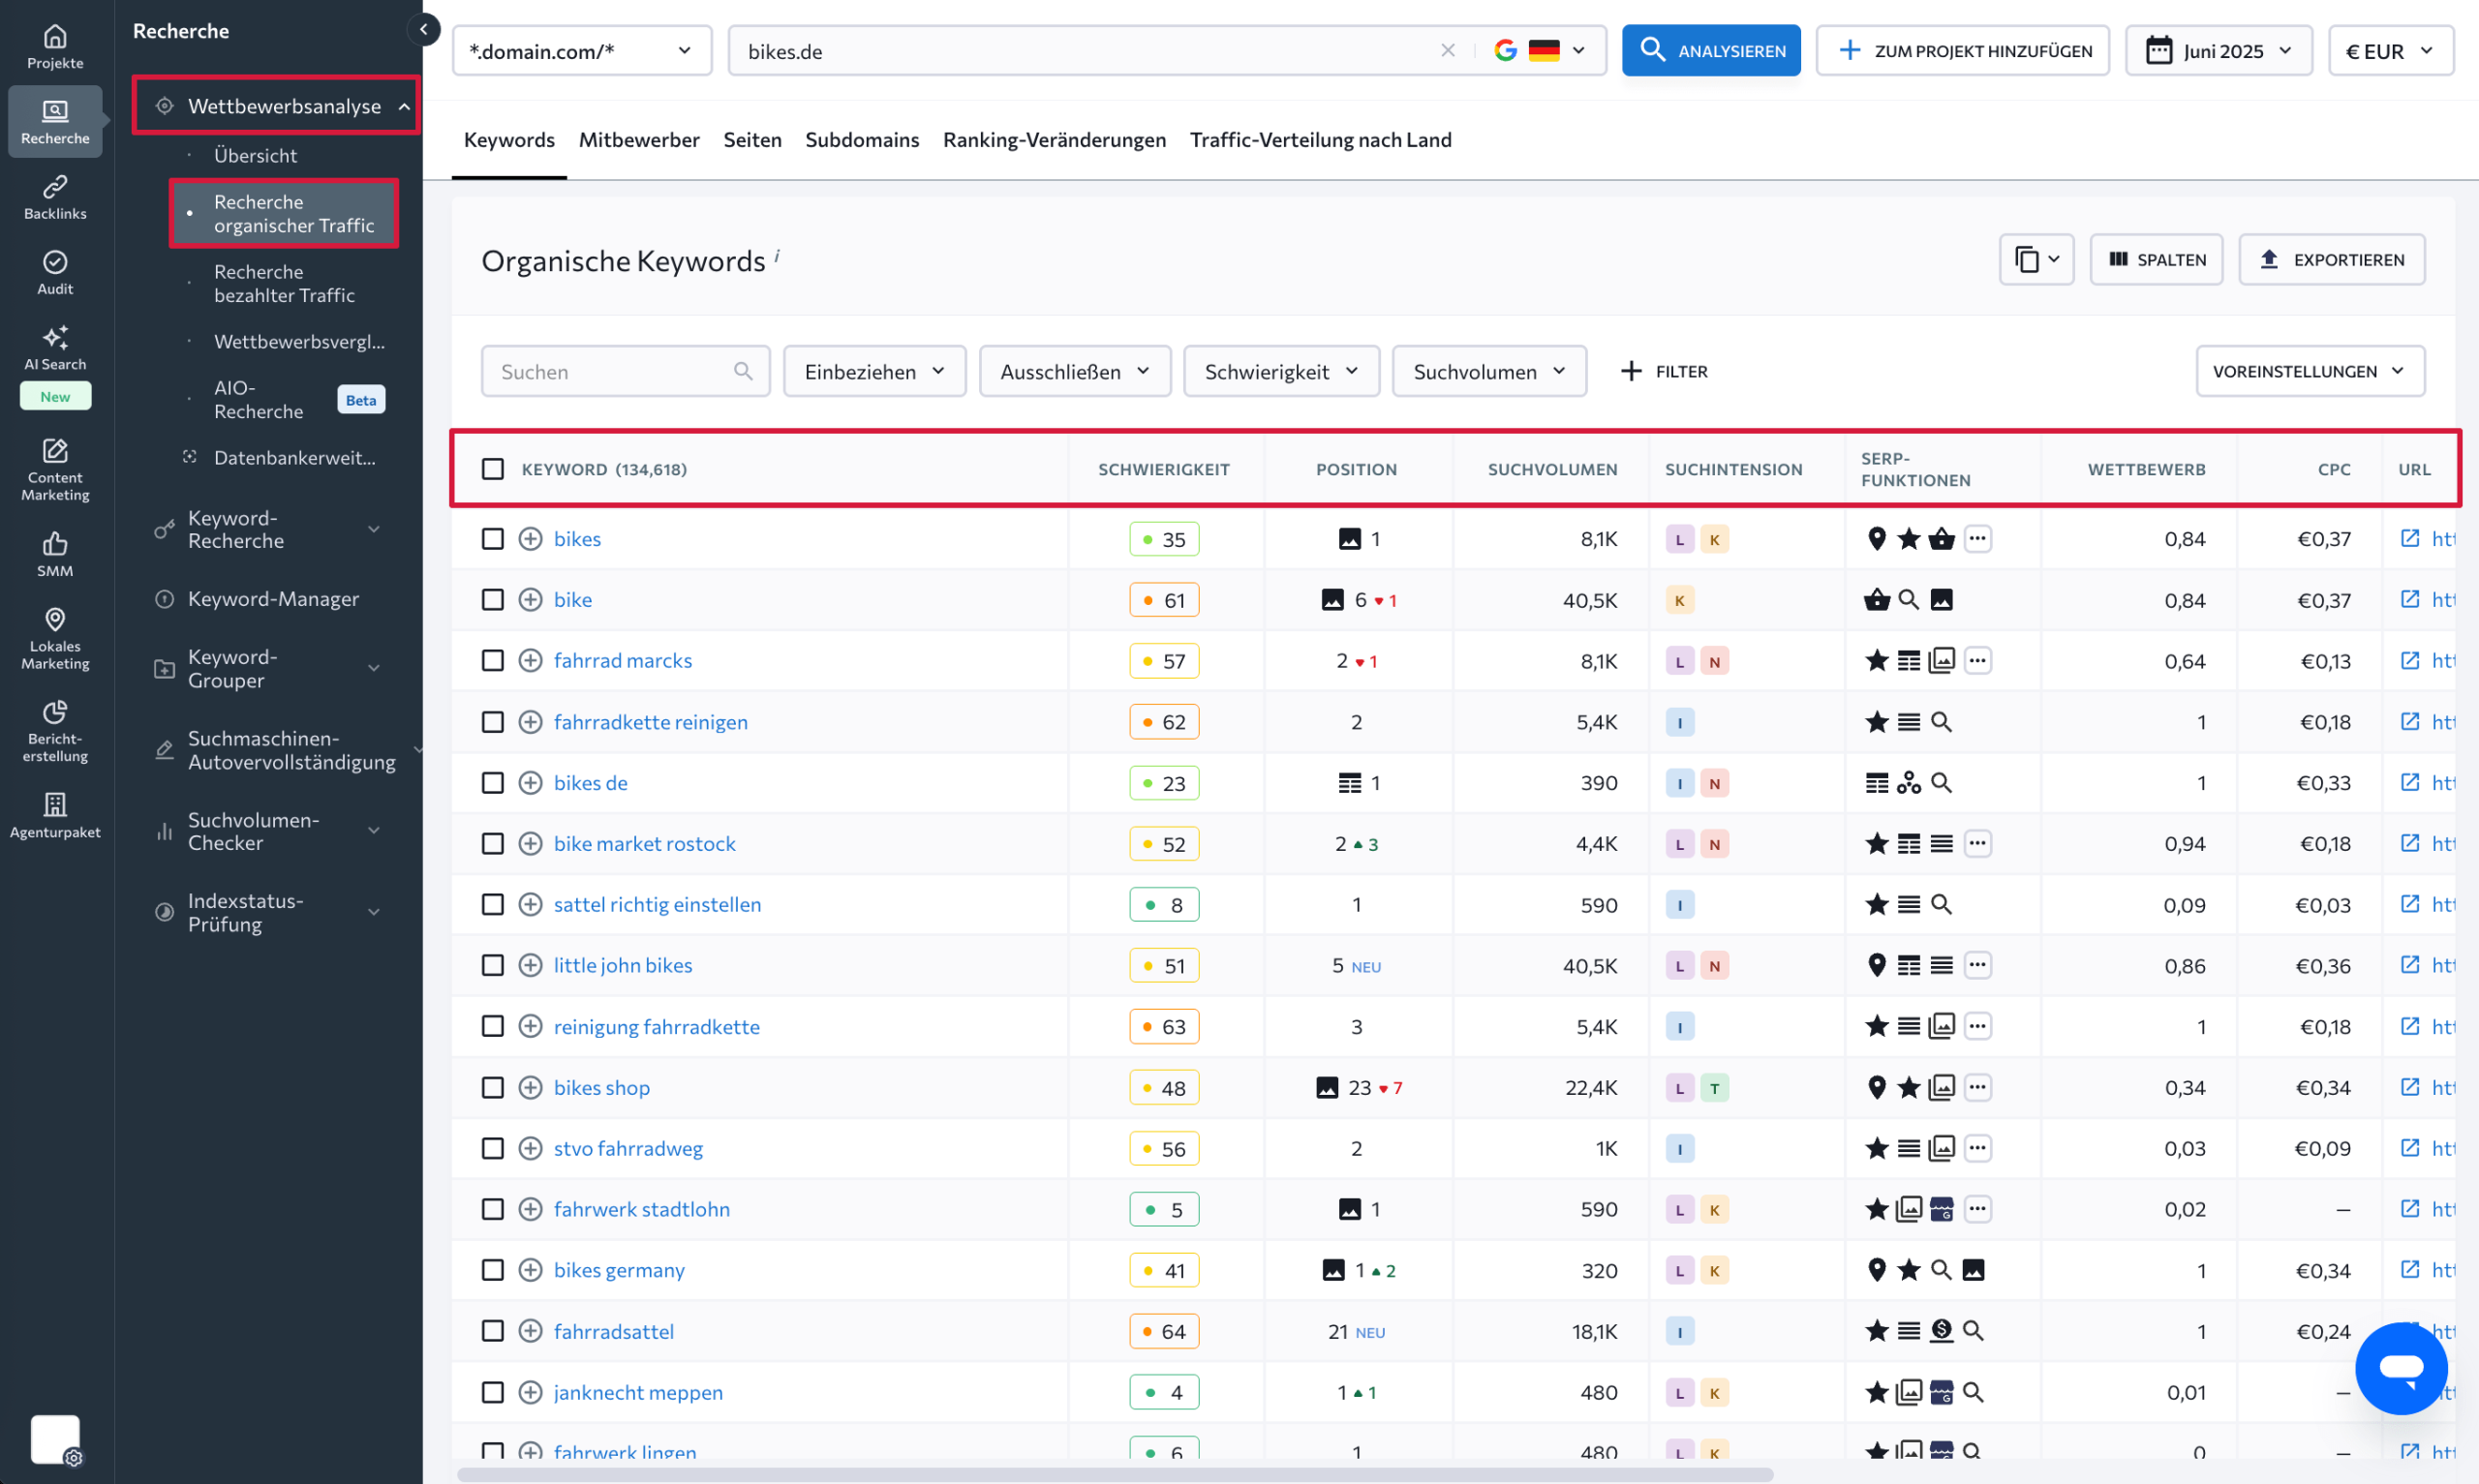Tick the checkbox for 'bikes de'
Image resolution: width=2479 pixels, height=1484 pixels.
pos(493,783)
